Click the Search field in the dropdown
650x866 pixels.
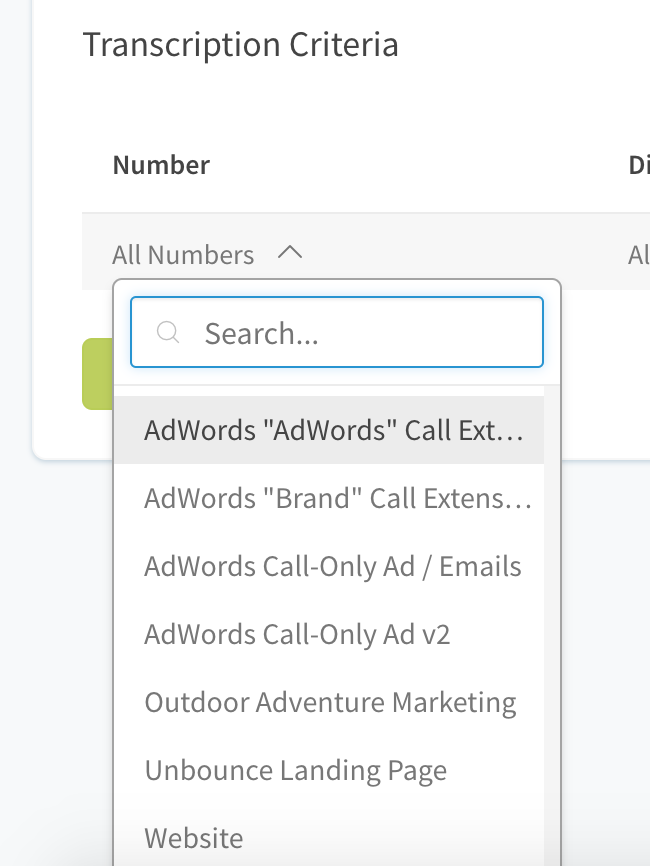337,332
